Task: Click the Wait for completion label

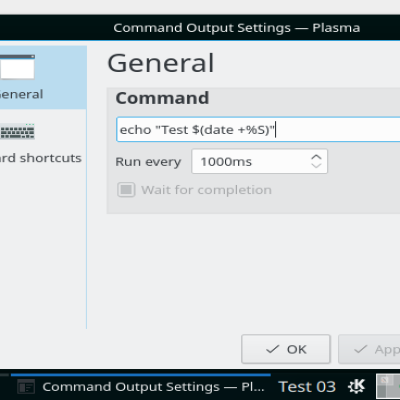Action: (206, 190)
